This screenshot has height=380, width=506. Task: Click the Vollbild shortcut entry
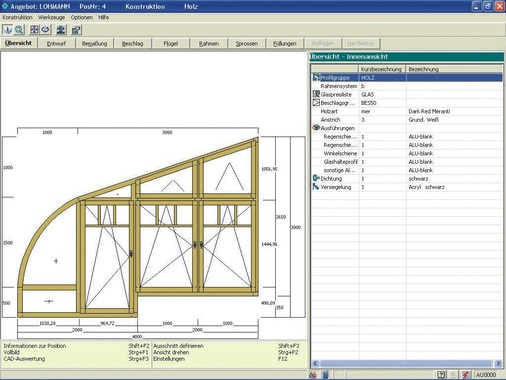coord(12,352)
